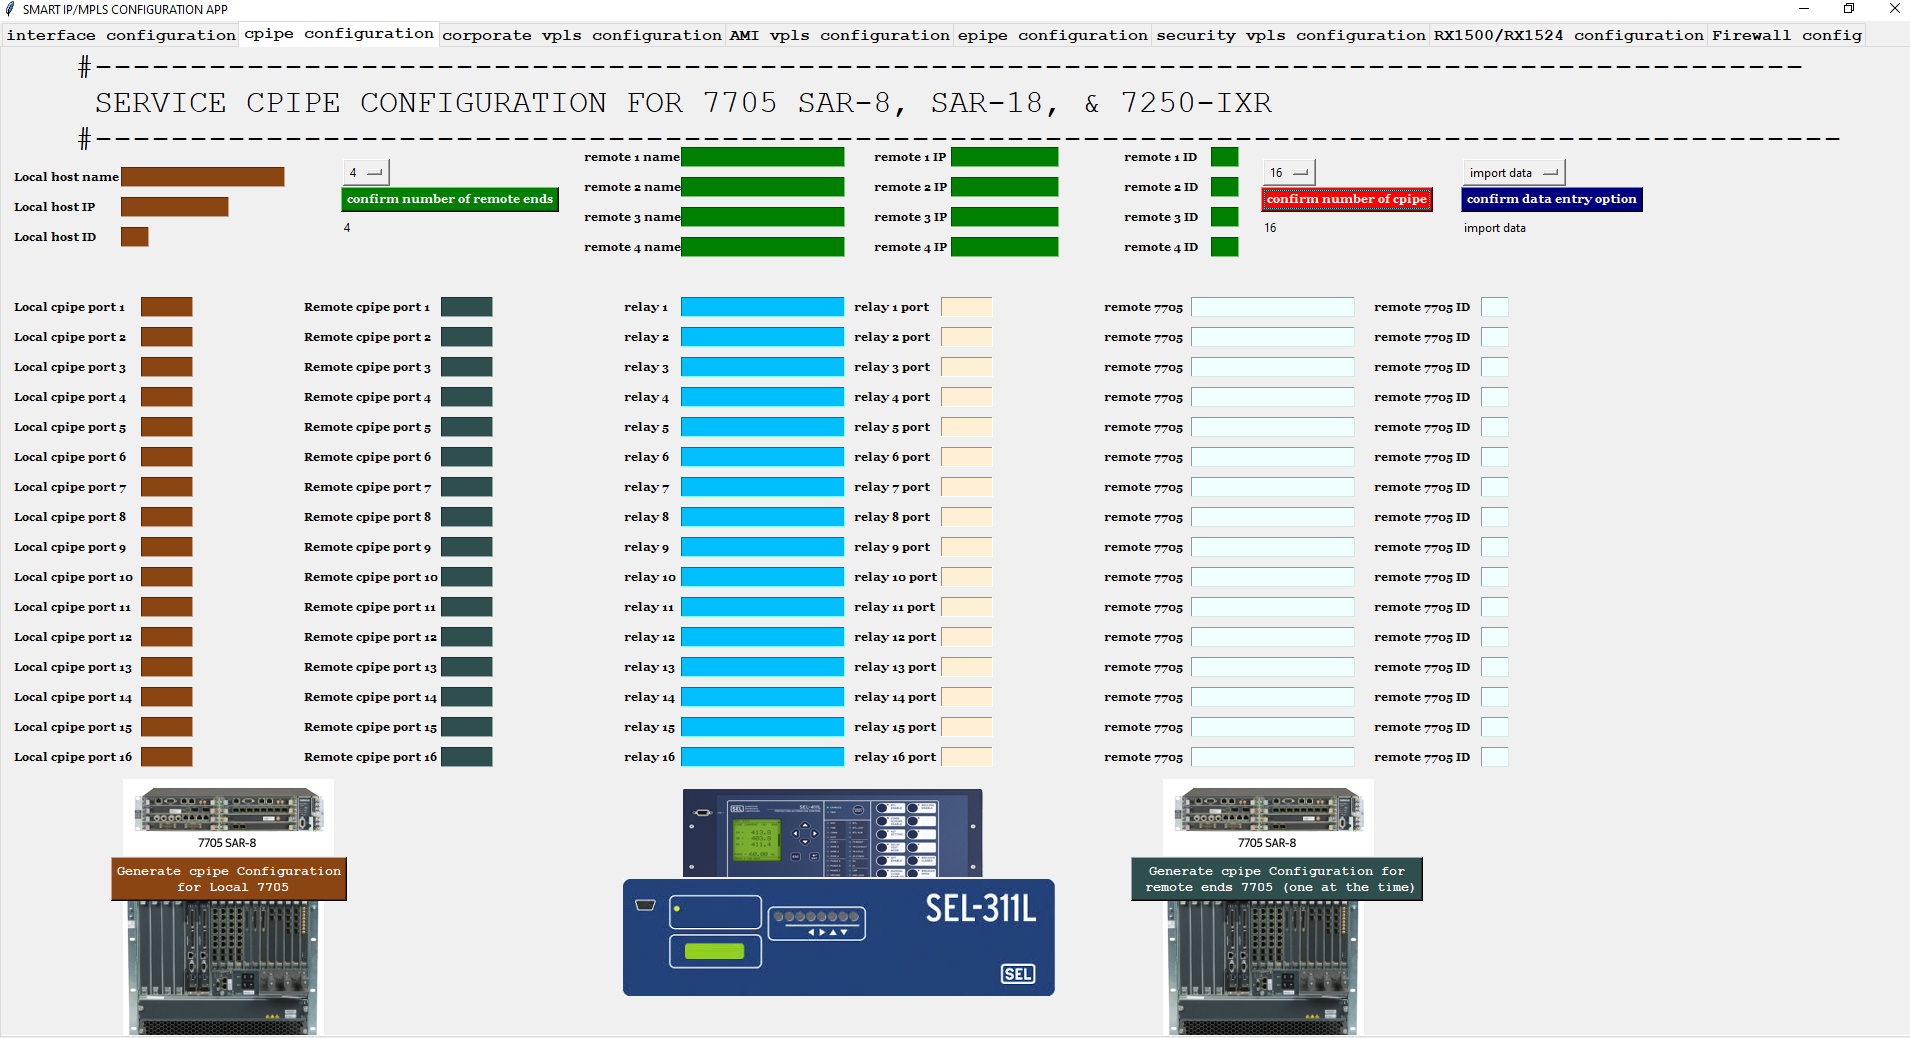Click 7705 SAR-8 image above Local generate button

(x=228, y=818)
